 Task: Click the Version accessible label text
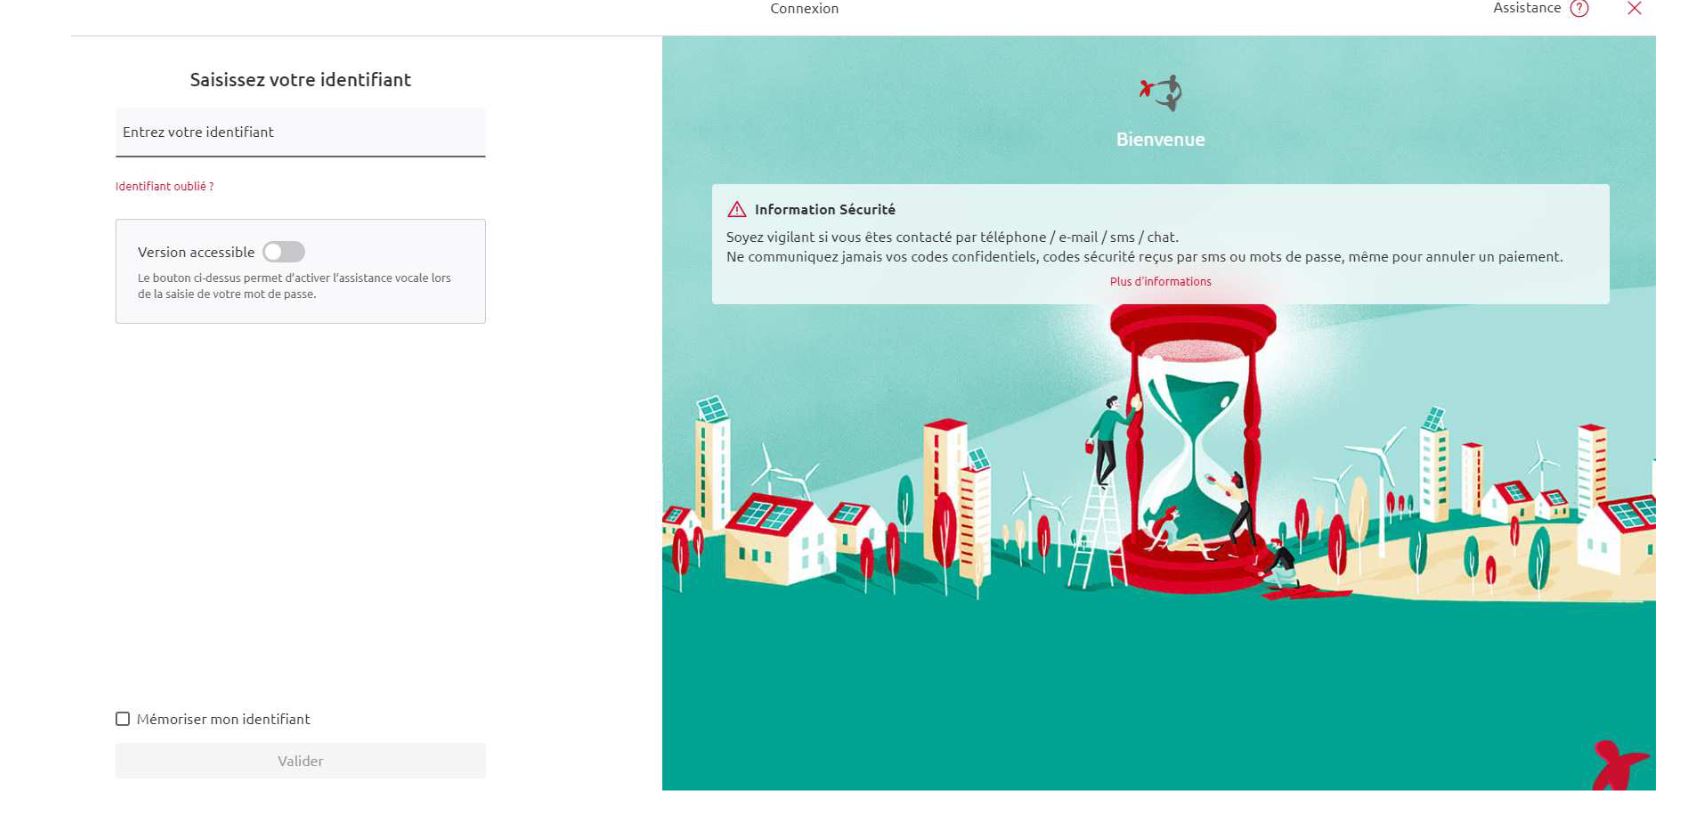(x=196, y=252)
